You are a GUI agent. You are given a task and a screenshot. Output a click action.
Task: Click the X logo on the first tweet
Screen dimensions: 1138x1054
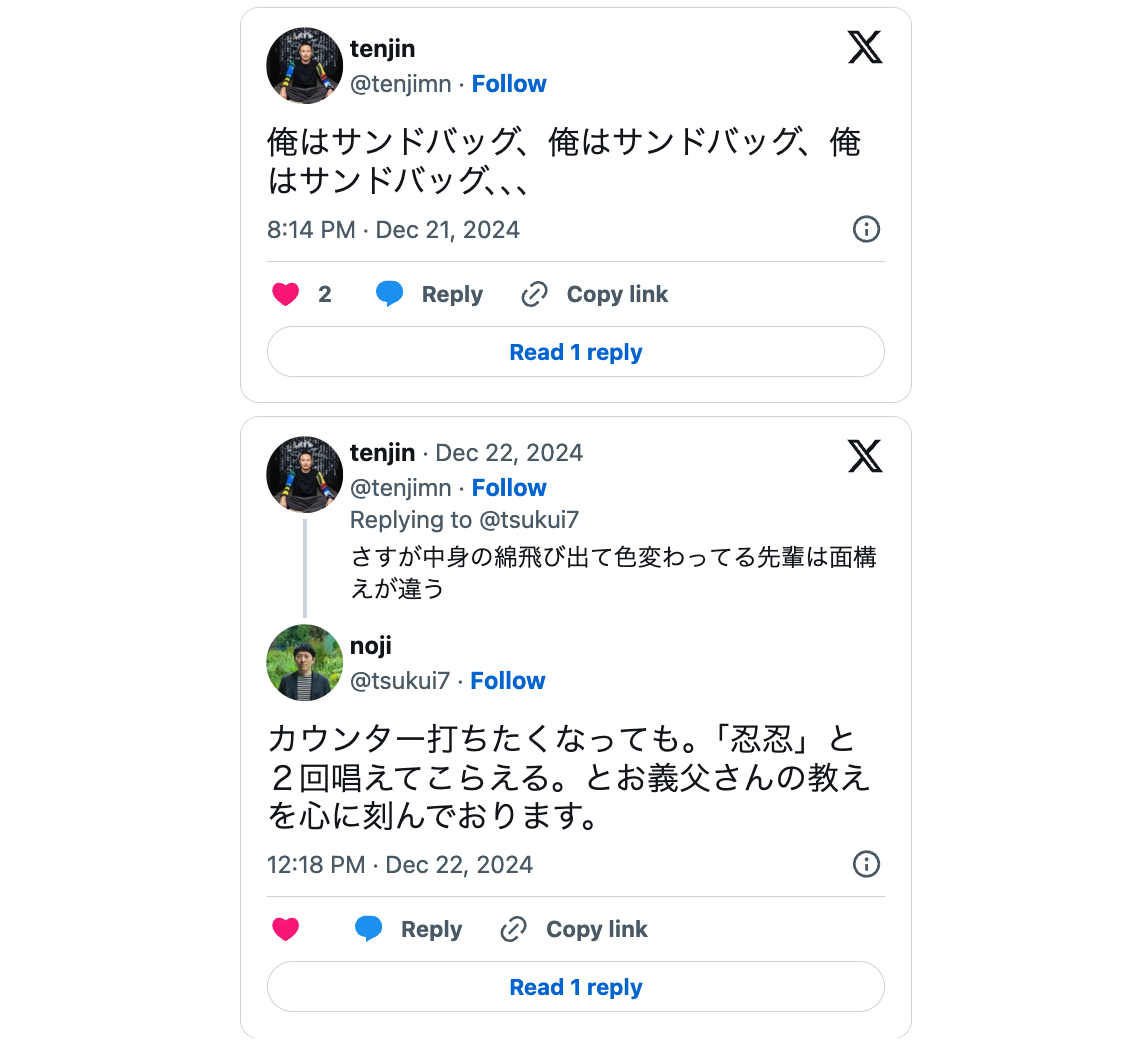pyautogui.click(x=865, y=47)
